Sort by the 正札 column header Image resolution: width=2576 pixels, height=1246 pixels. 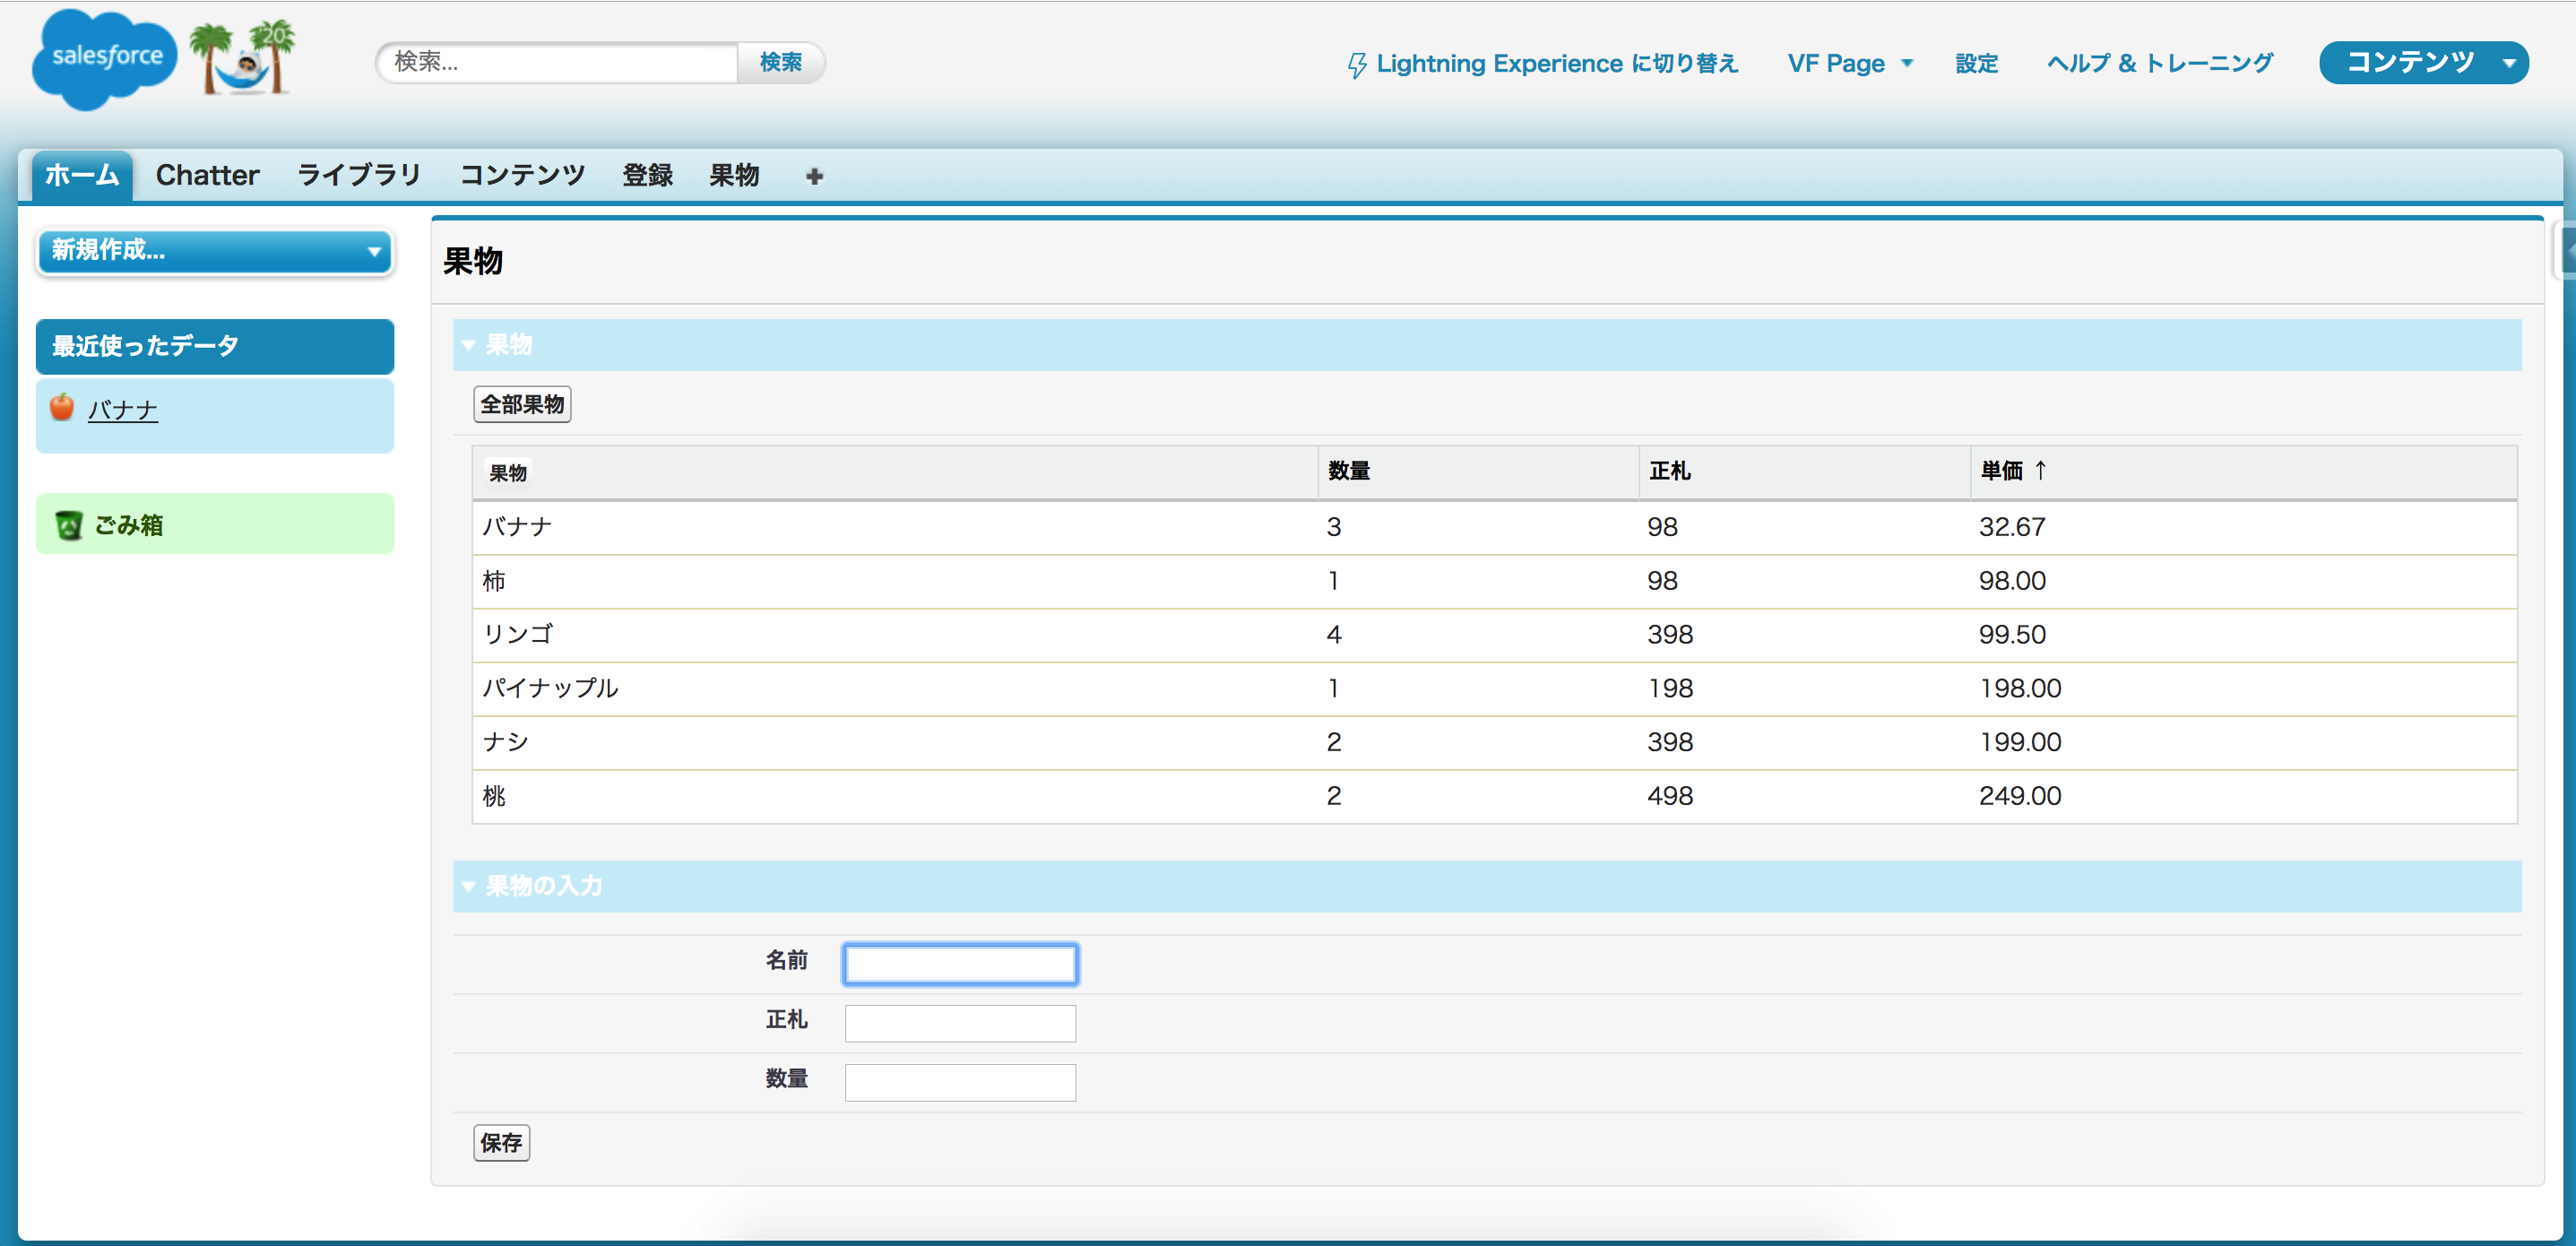1669,471
